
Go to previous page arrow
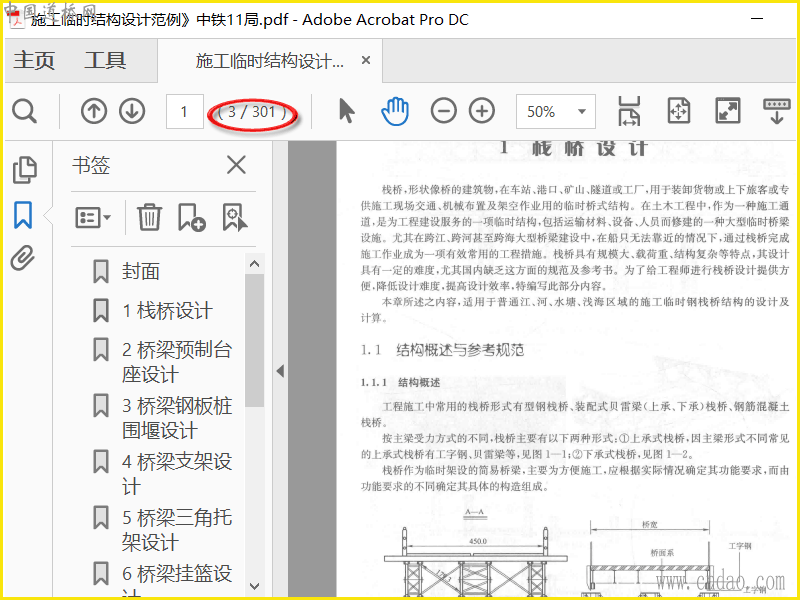[94, 111]
